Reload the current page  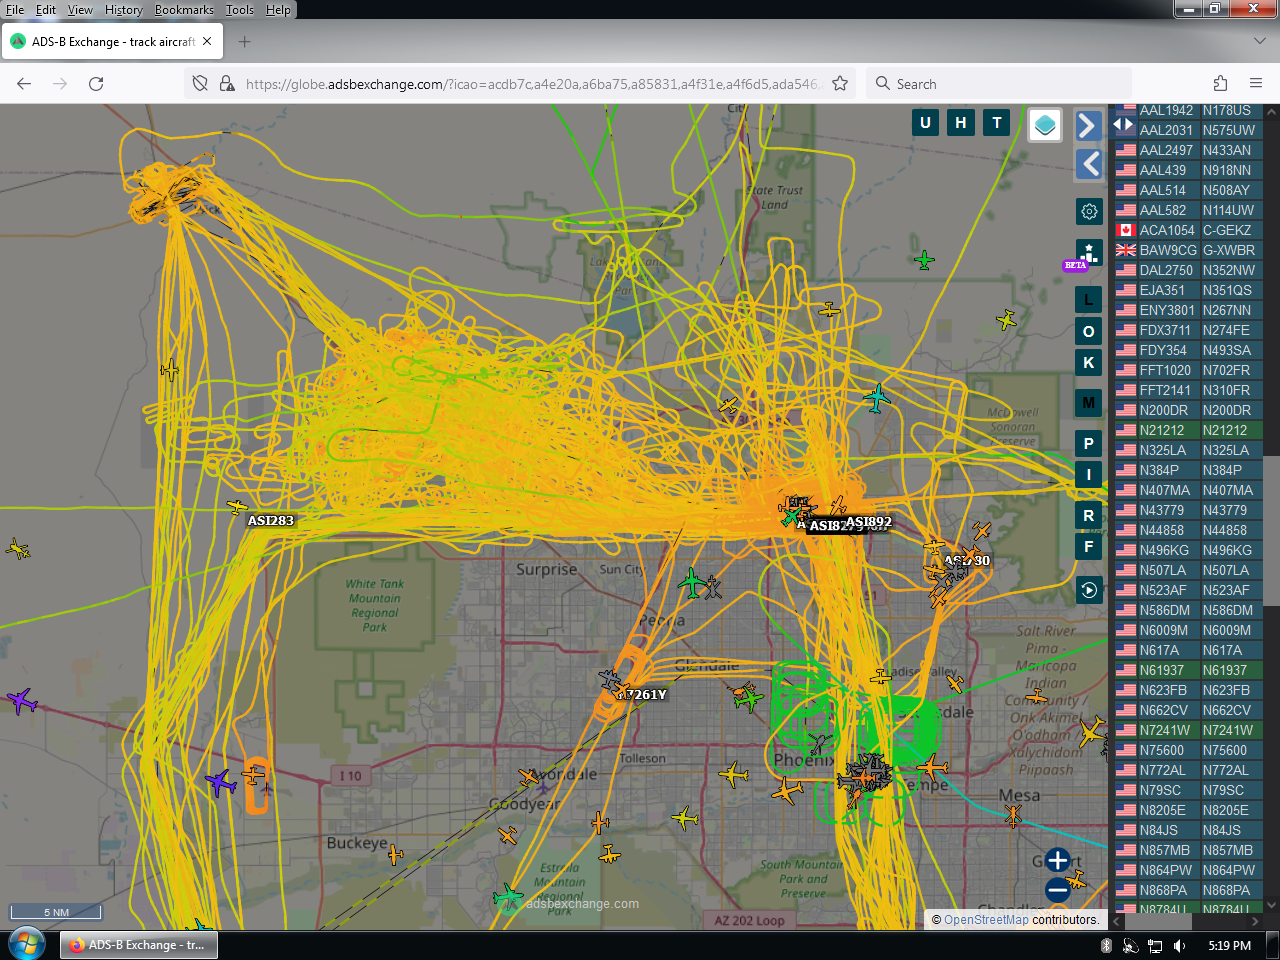[x=96, y=84]
